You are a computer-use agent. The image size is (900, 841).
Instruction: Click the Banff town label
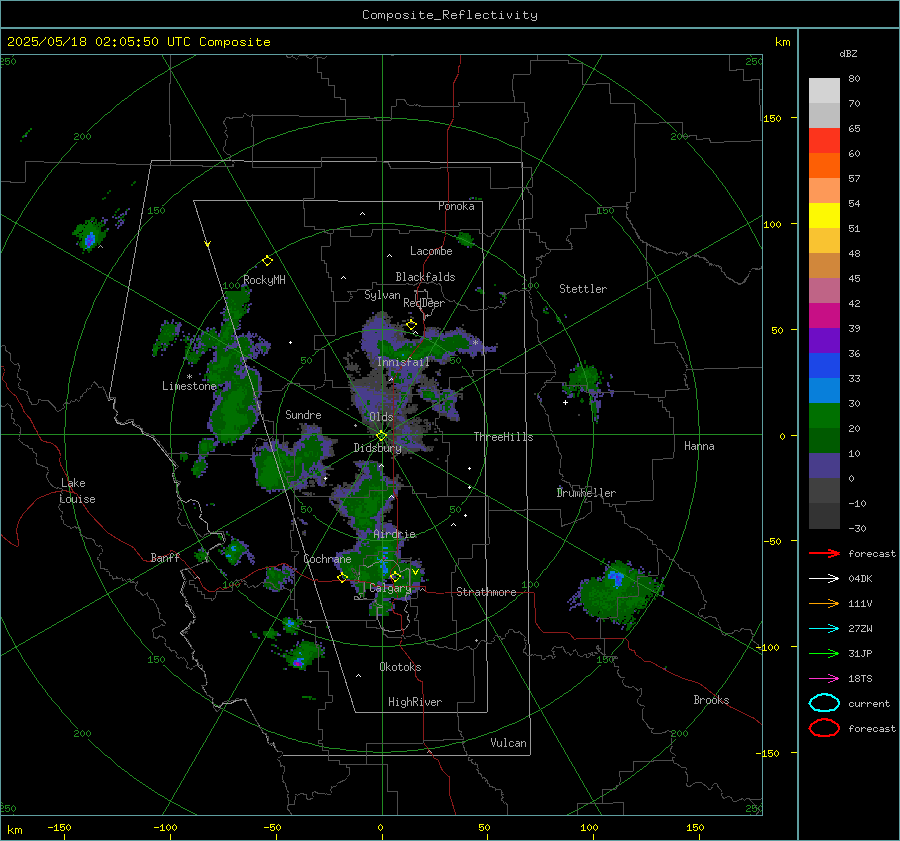(x=165, y=557)
